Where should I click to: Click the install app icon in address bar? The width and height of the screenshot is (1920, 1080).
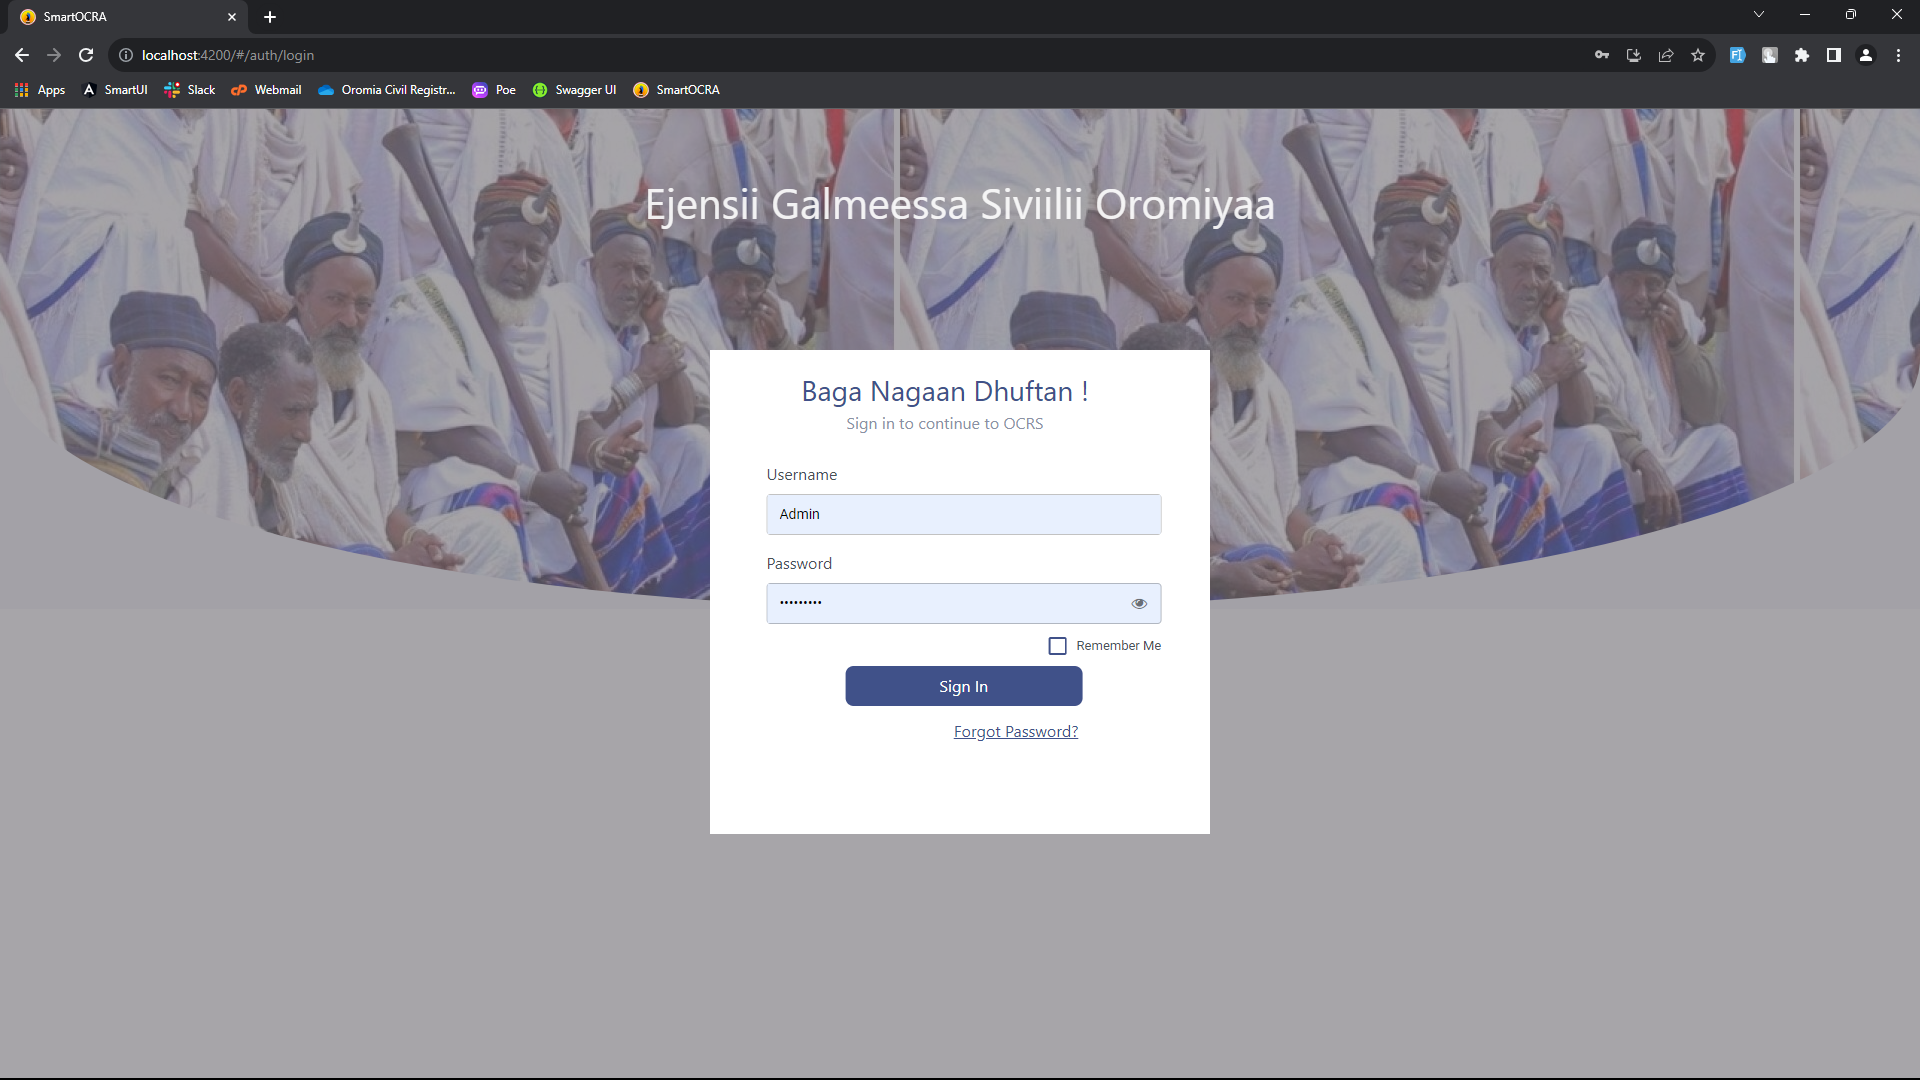tap(1634, 55)
